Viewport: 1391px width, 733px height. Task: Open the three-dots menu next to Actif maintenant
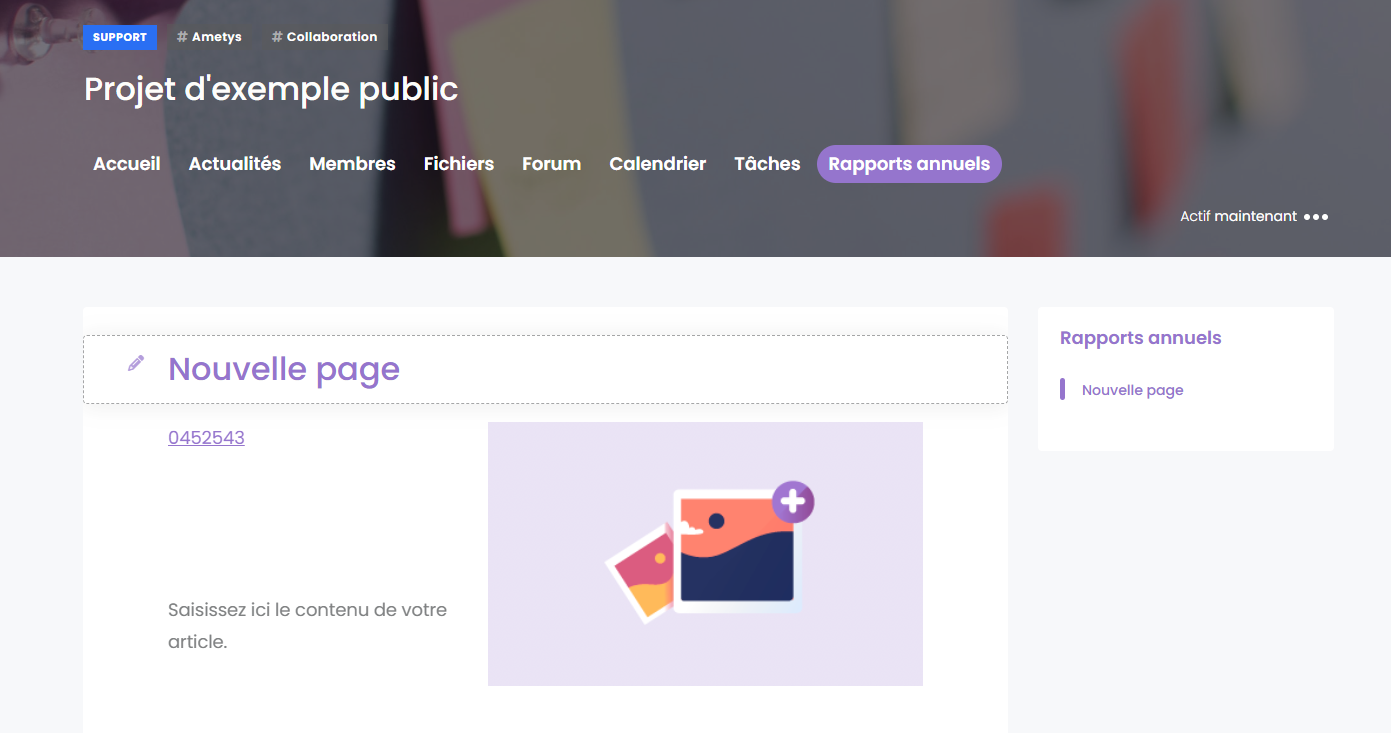[1315, 217]
